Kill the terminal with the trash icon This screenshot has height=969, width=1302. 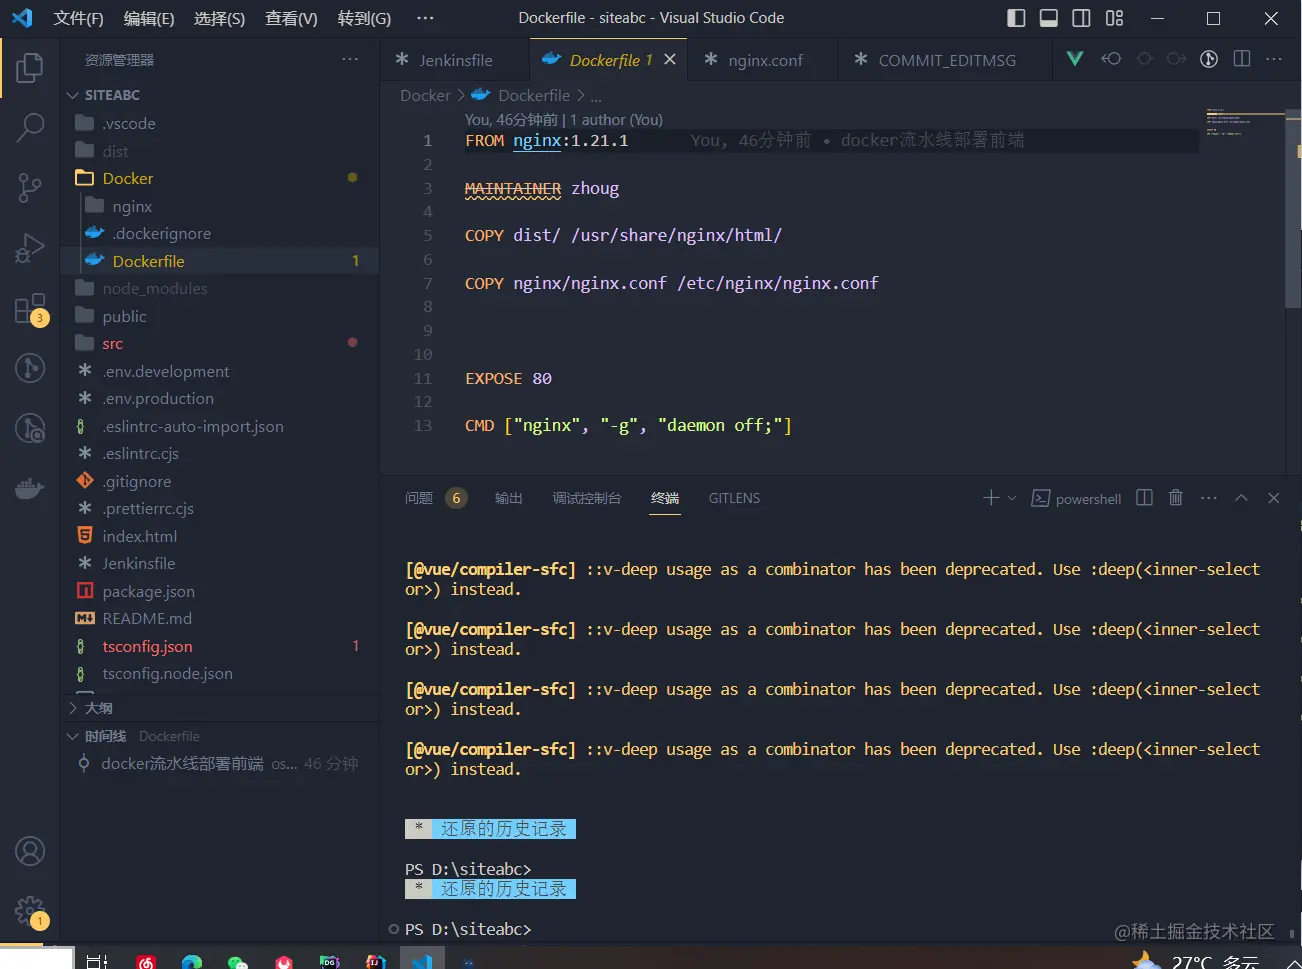tap(1176, 498)
